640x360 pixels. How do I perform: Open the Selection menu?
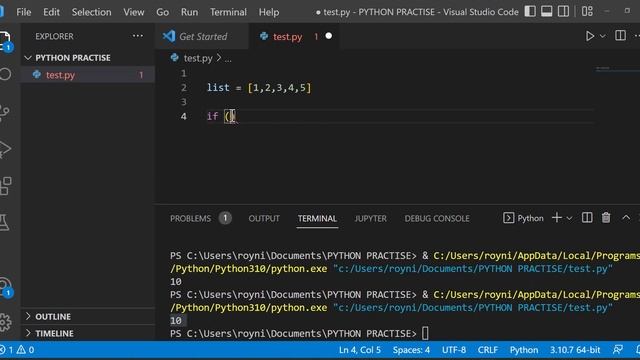coord(91,12)
